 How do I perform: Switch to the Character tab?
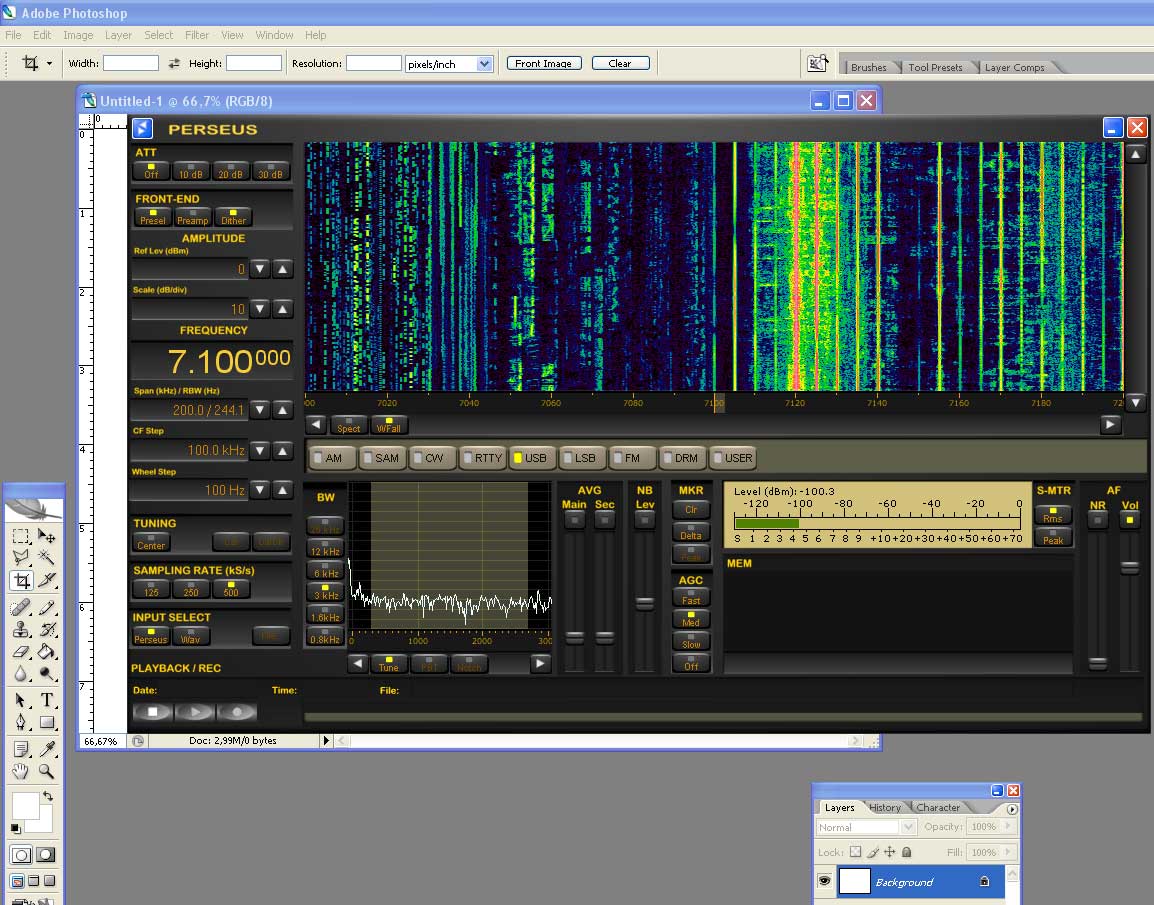[x=938, y=808]
